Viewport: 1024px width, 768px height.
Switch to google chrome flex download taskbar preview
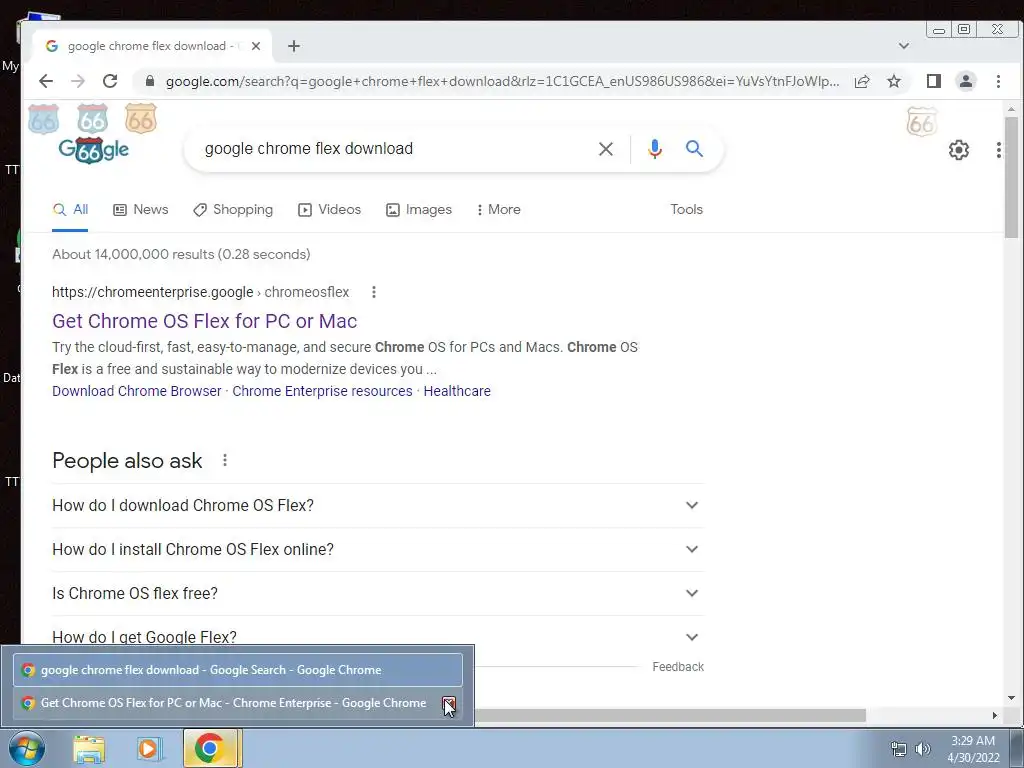pyautogui.click(x=238, y=670)
